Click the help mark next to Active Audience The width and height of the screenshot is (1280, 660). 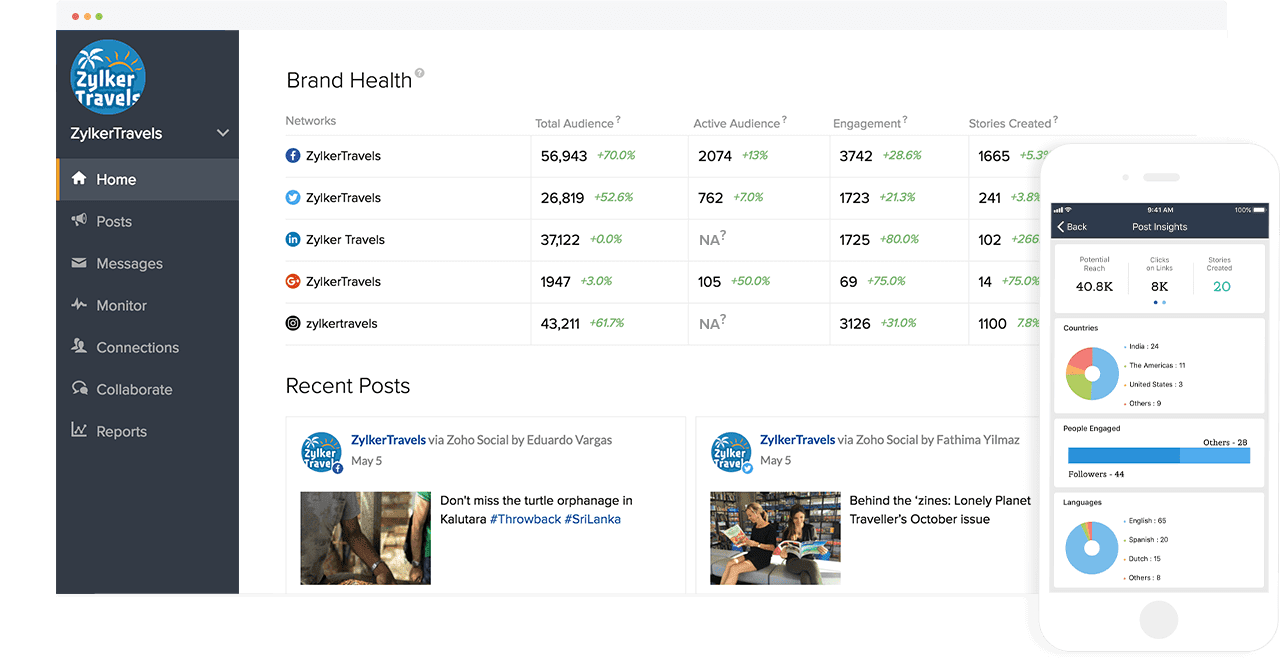click(784, 120)
